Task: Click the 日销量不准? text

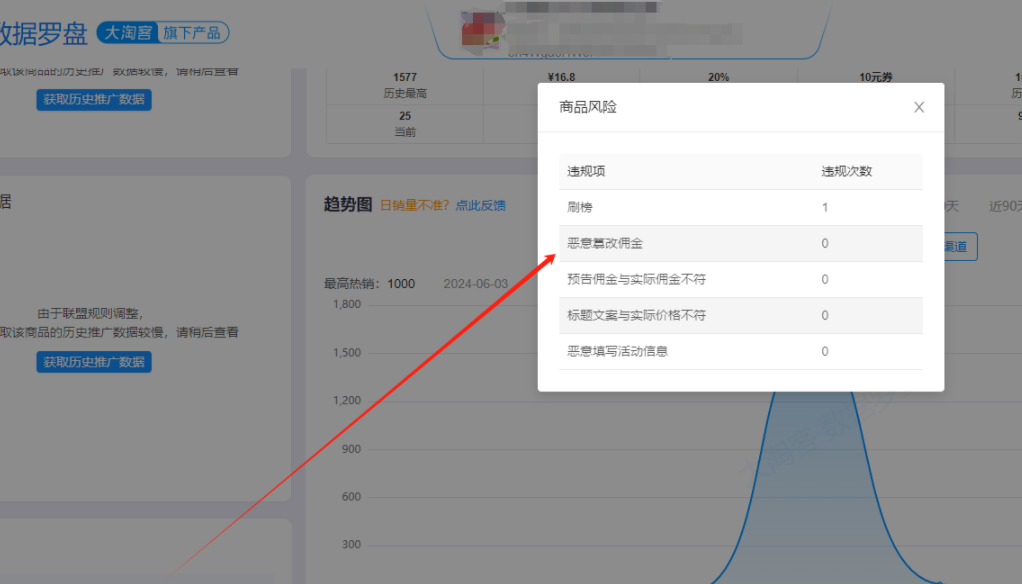Action: [x=415, y=205]
